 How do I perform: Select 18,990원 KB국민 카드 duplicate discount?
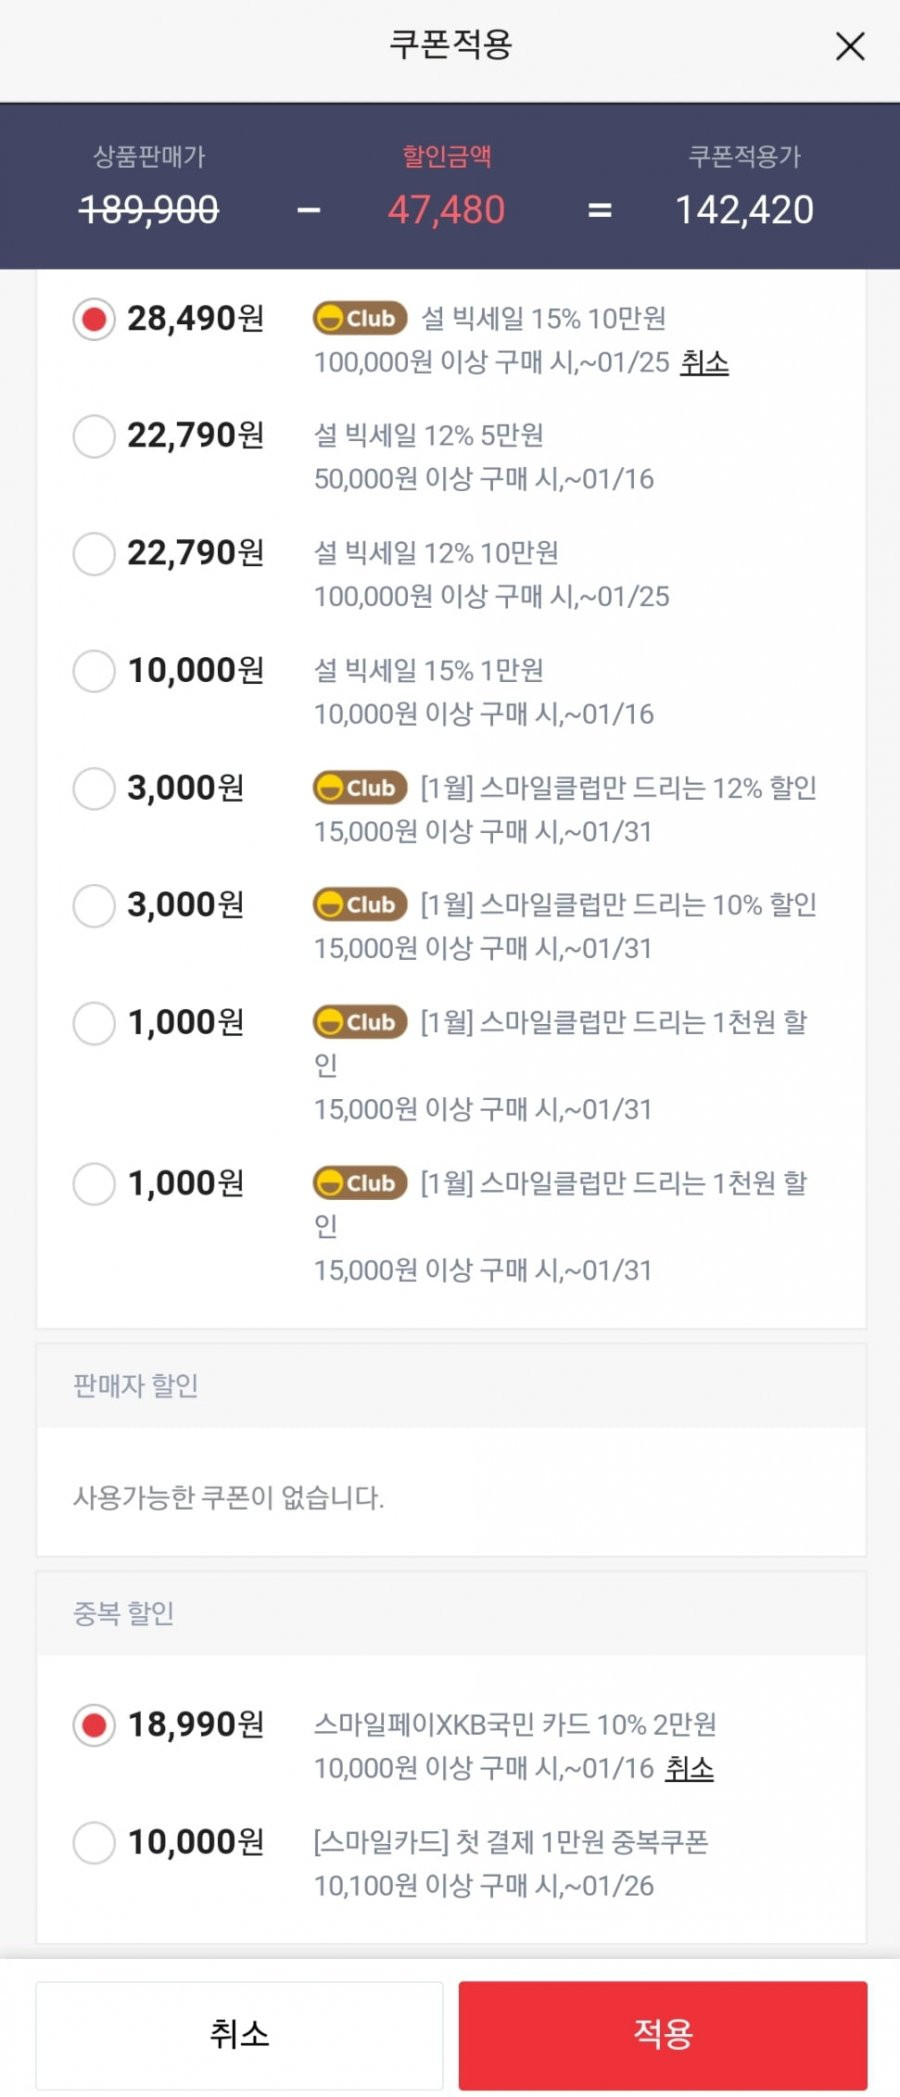click(94, 1726)
